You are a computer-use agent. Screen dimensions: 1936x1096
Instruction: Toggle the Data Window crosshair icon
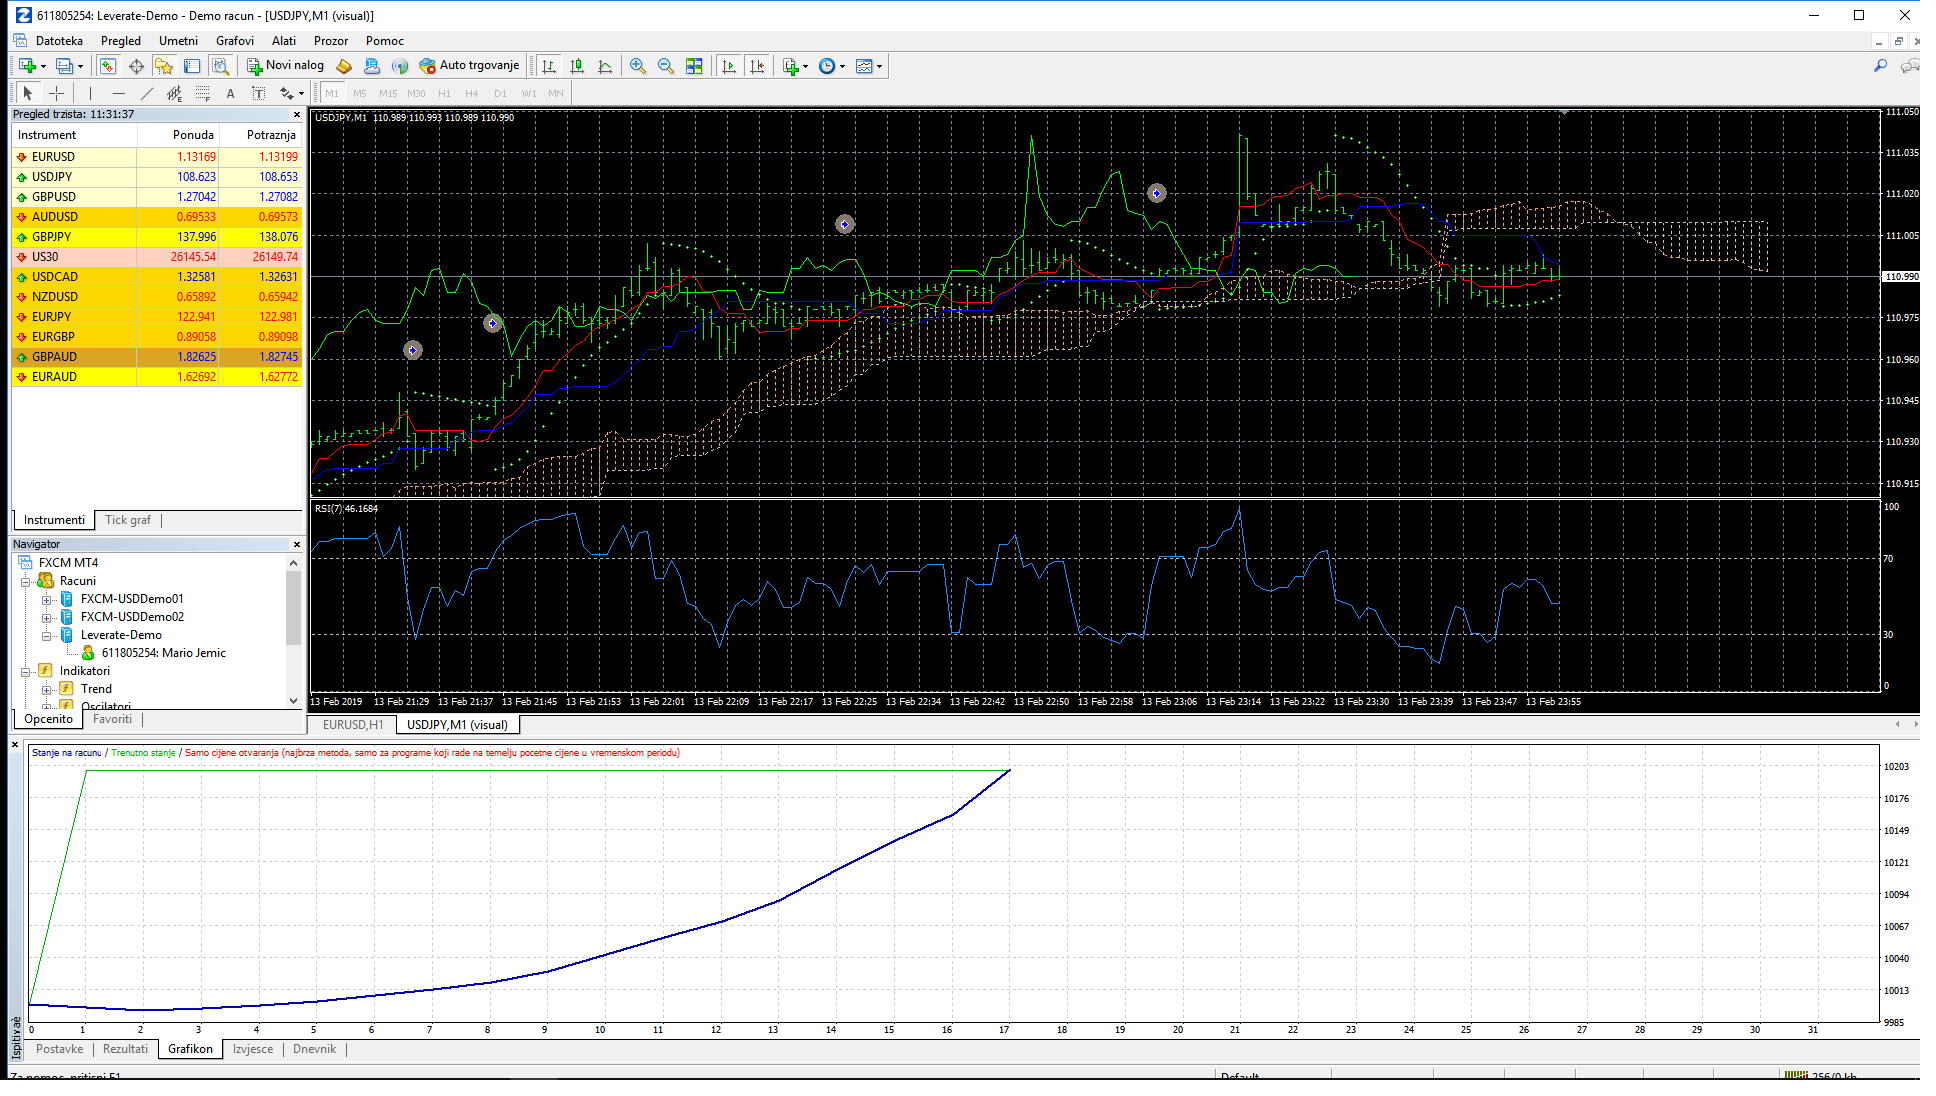click(136, 66)
